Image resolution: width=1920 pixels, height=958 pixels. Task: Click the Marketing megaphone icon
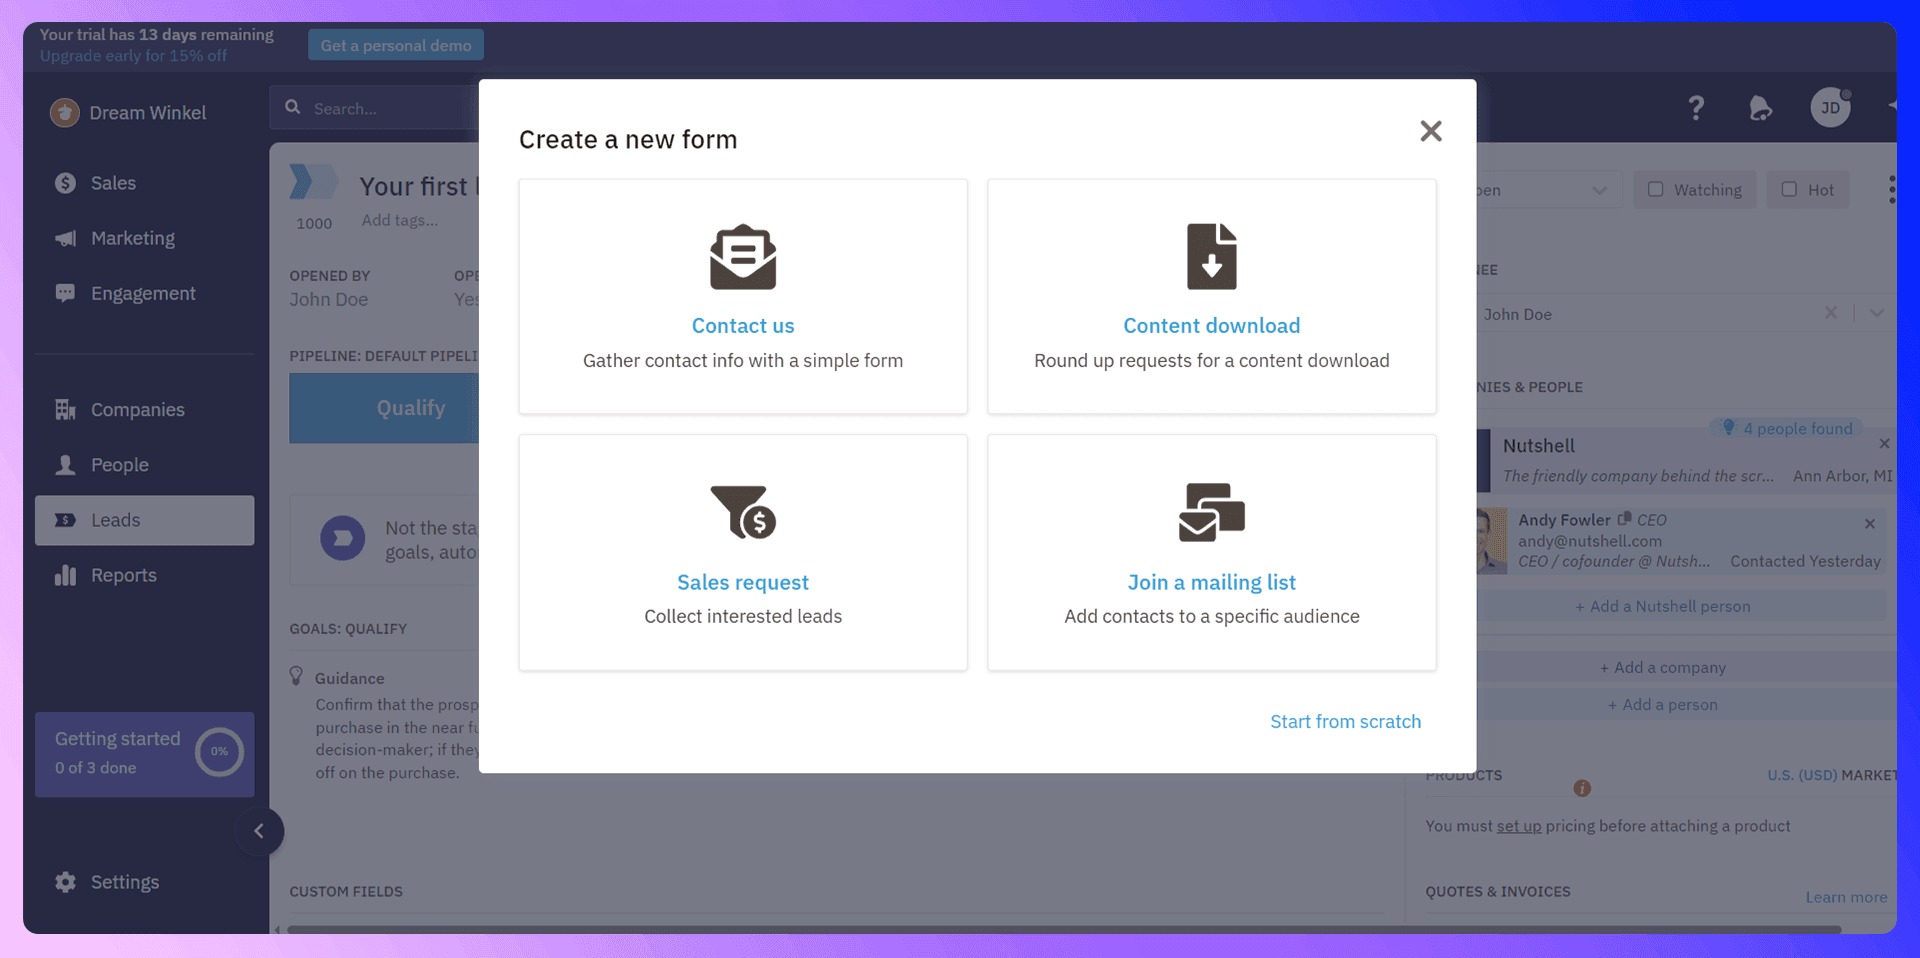(65, 238)
